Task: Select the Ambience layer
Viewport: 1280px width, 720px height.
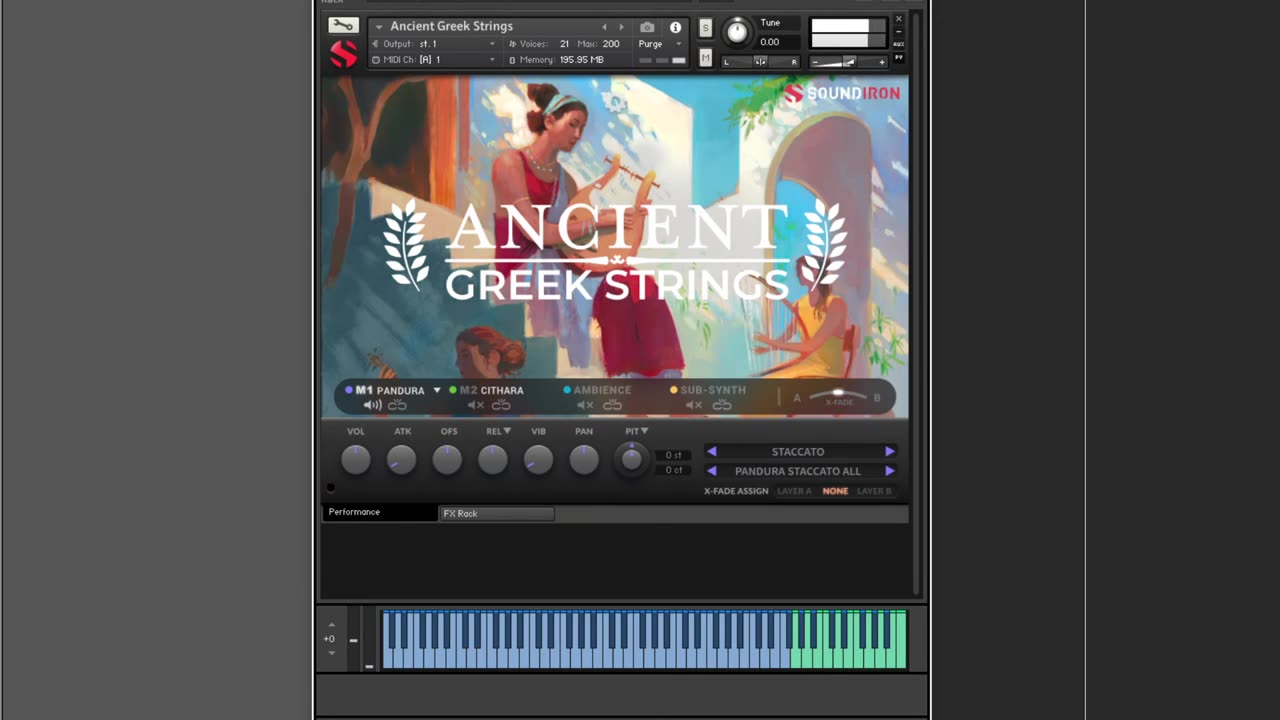Action: point(597,390)
